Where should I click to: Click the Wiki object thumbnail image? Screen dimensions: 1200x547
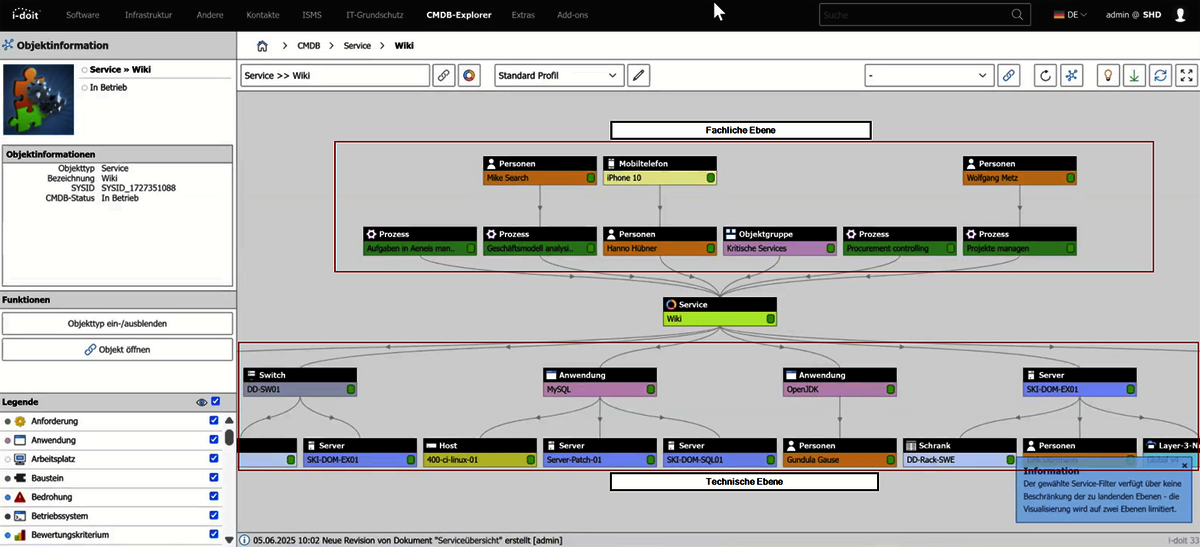pyautogui.click(x=39, y=99)
